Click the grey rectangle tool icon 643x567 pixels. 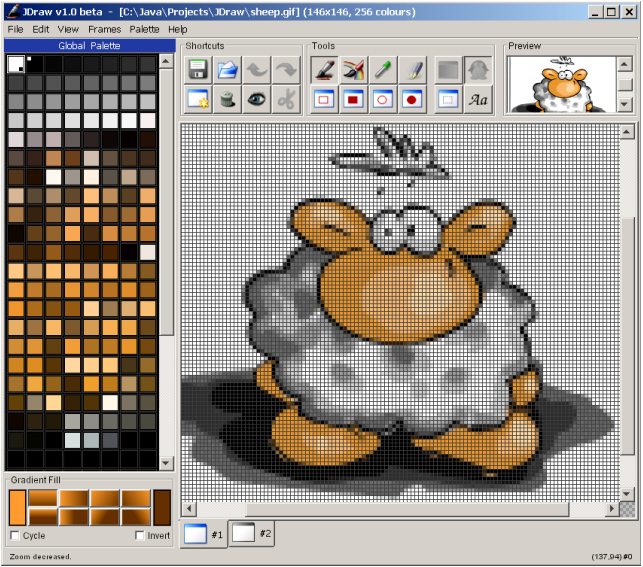pyautogui.click(x=448, y=70)
